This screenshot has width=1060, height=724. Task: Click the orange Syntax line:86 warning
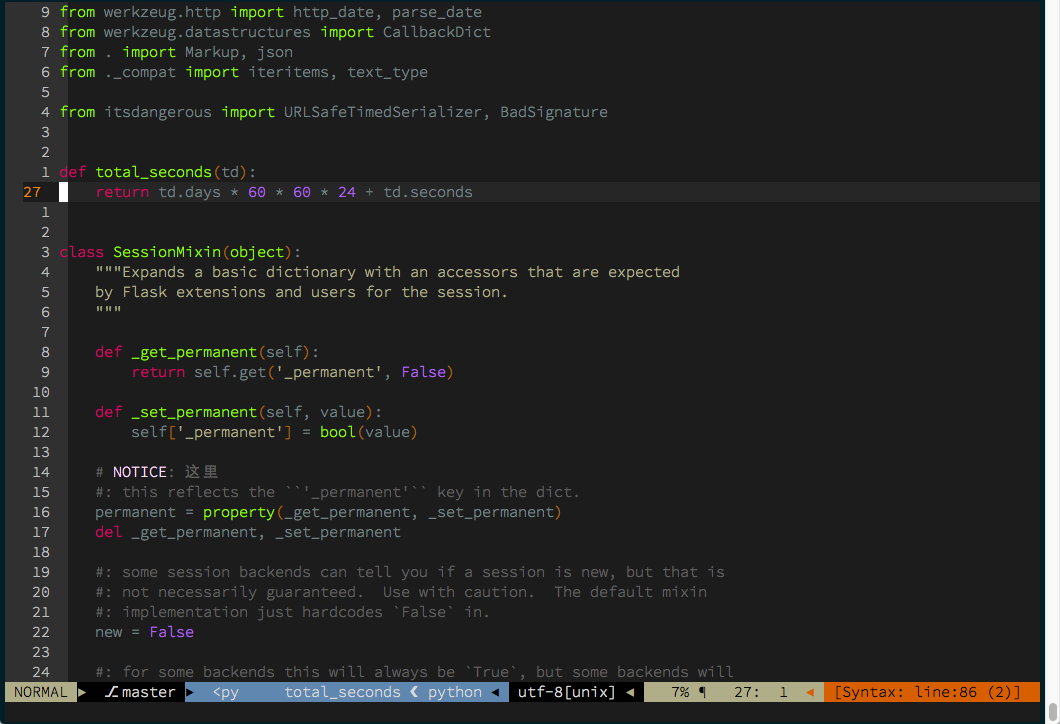click(931, 692)
